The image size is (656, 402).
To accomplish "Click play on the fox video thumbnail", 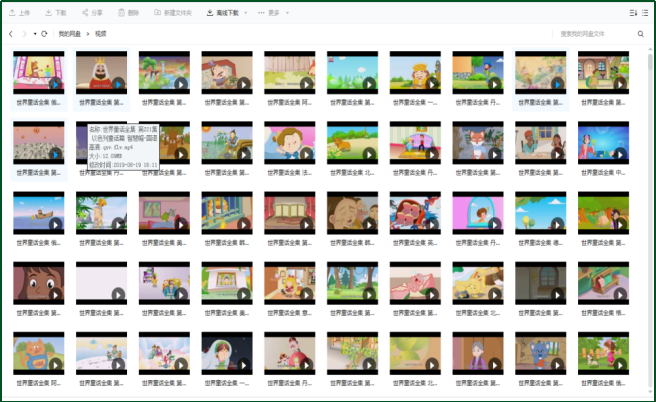I will click(x=495, y=154).
